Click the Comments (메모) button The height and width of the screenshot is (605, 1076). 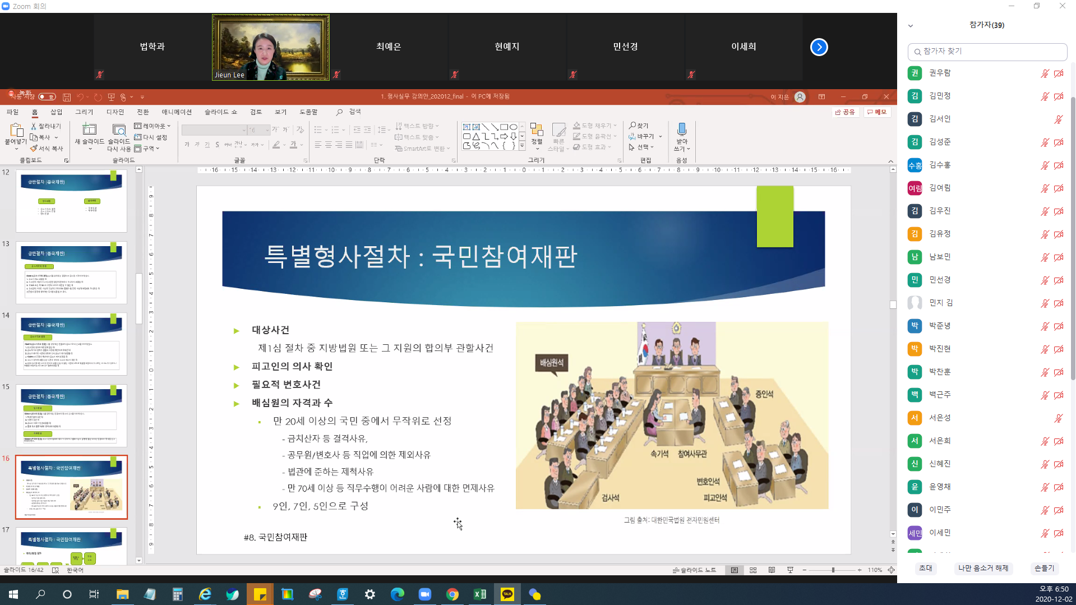(x=877, y=112)
